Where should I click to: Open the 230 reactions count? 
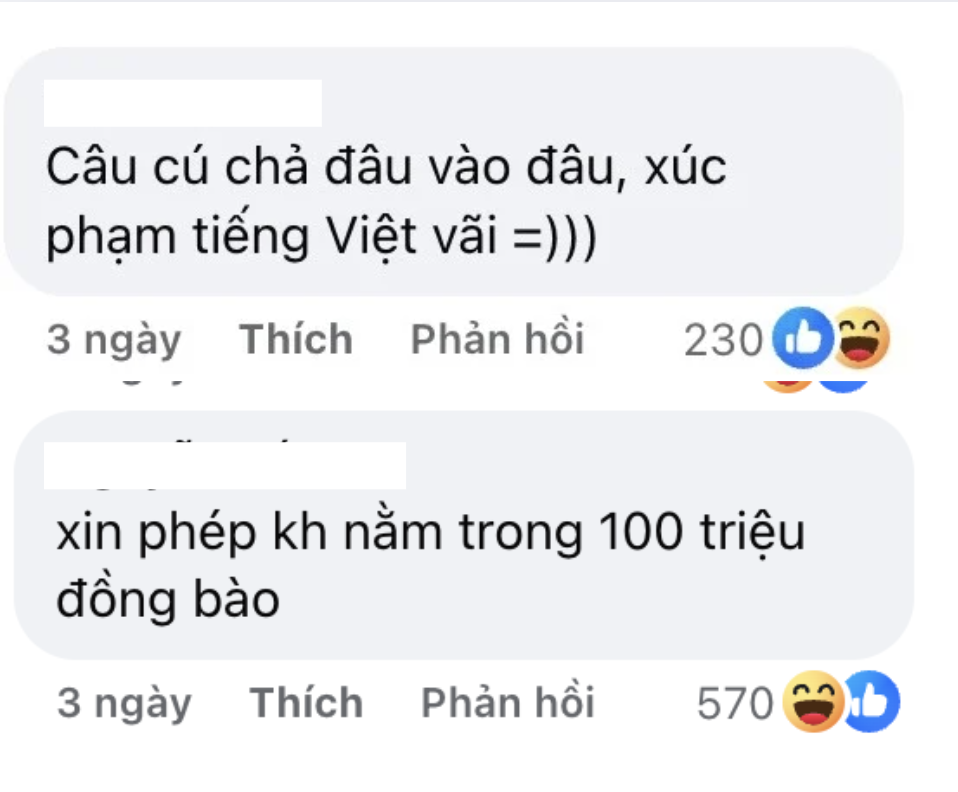point(723,340)
